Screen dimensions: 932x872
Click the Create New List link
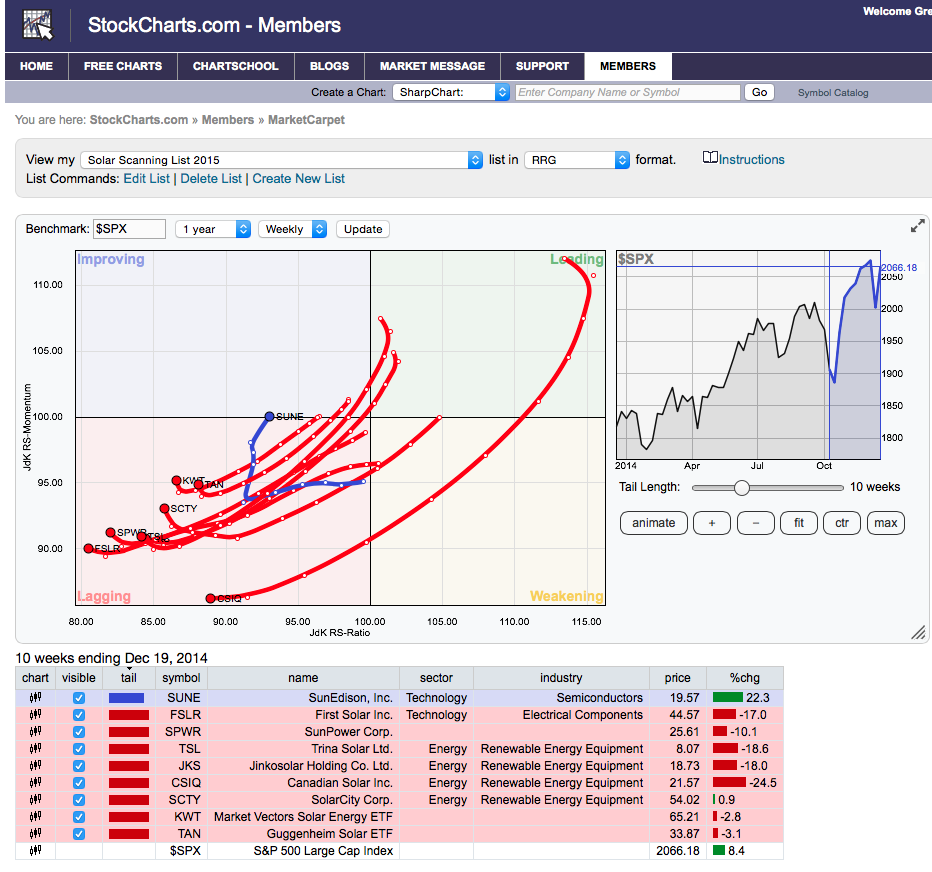pyautogui.click(x=298, y=178)
